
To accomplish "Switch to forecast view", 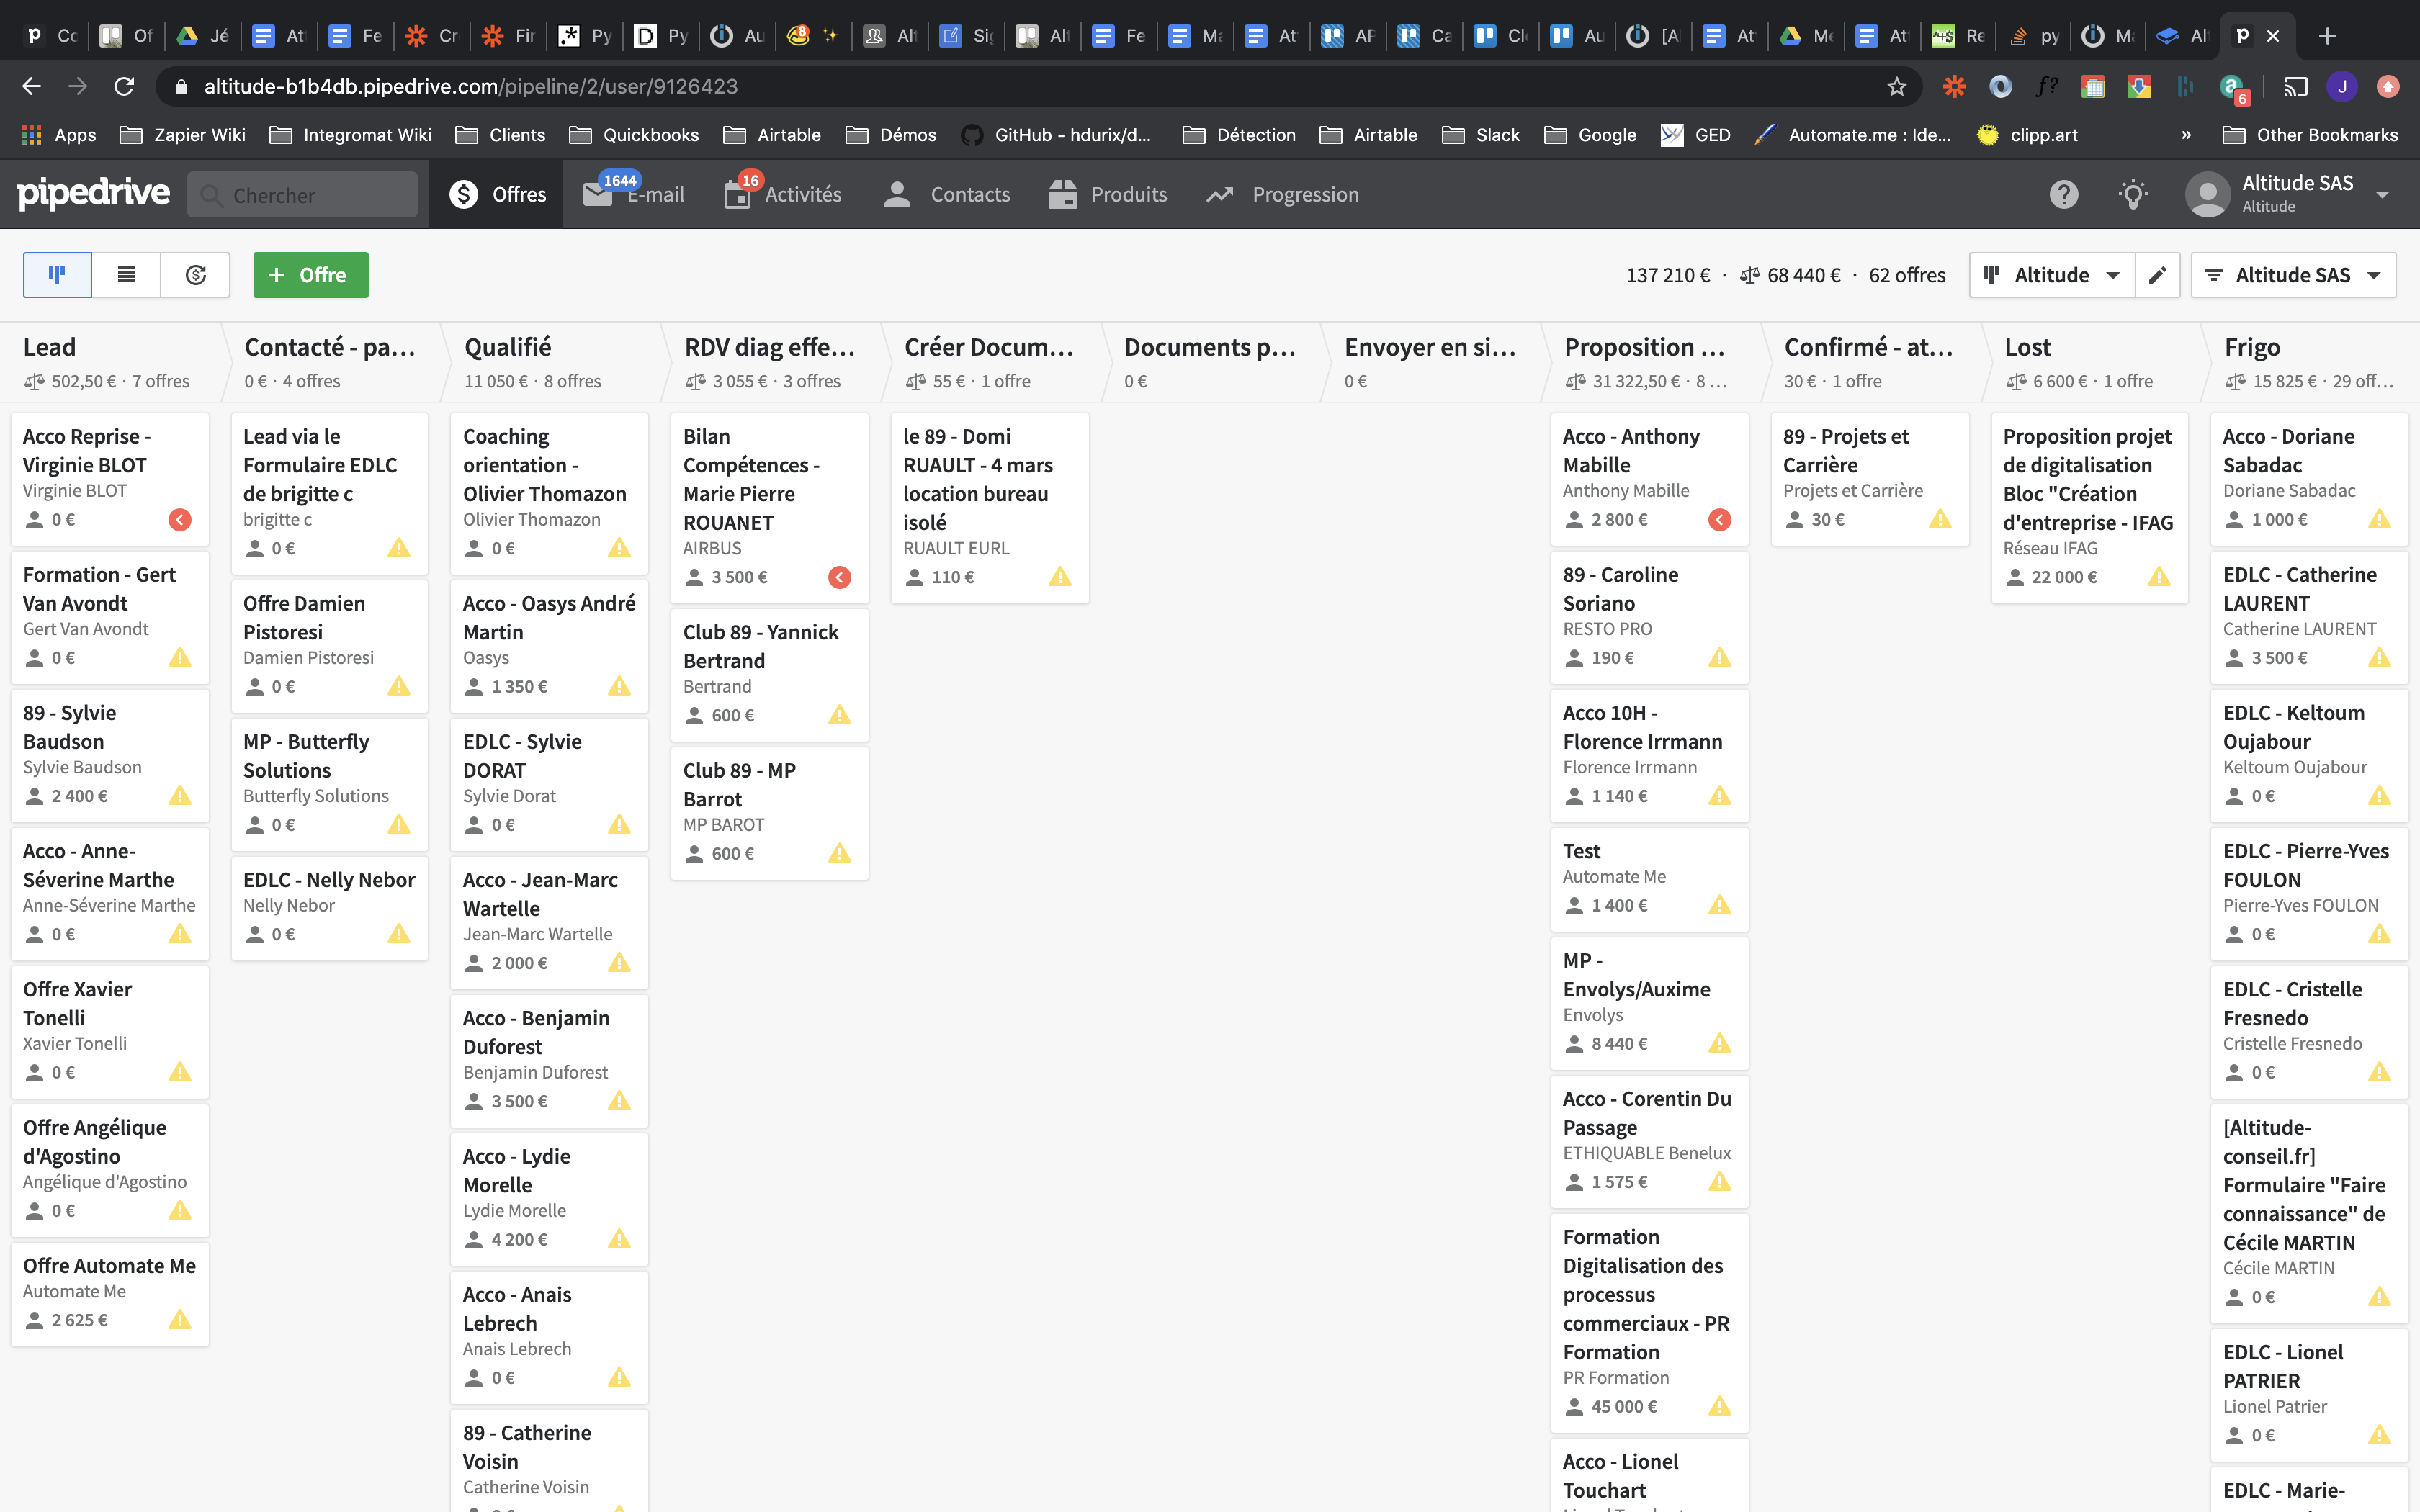I will tap(196, 275).
